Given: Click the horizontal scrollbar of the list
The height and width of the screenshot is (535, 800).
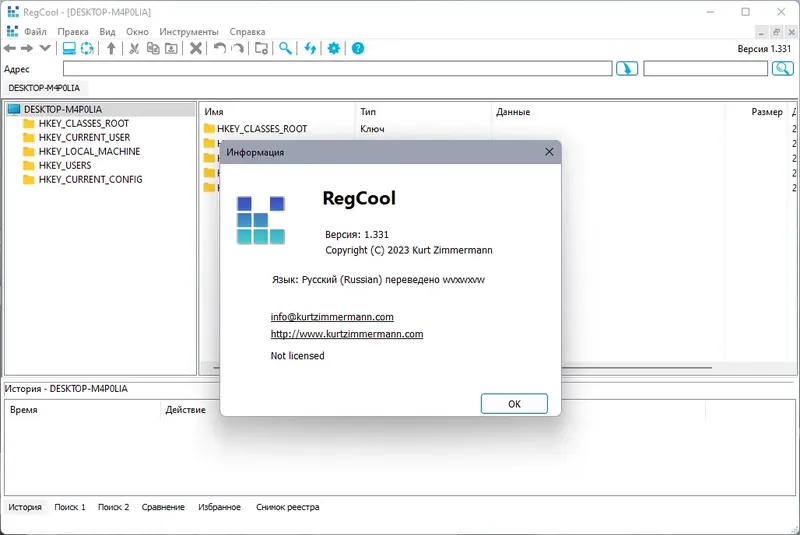Looking at the screenshot, I should 636,367.
